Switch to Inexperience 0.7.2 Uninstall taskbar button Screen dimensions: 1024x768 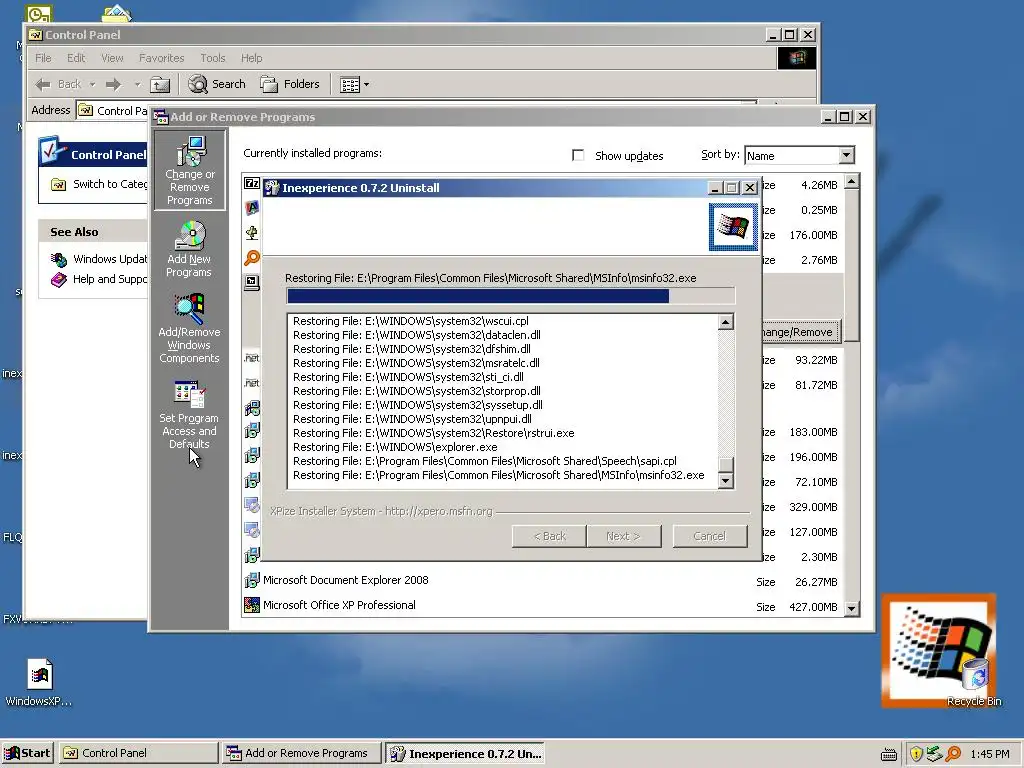464,754
